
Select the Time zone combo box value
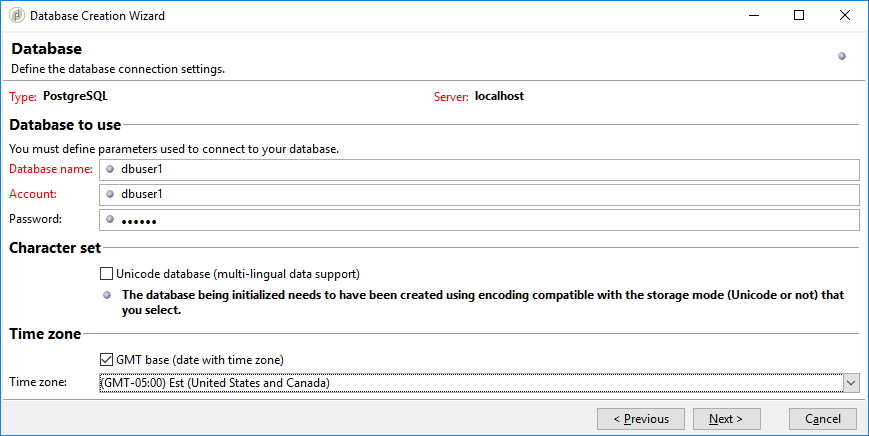coord(470,383)
